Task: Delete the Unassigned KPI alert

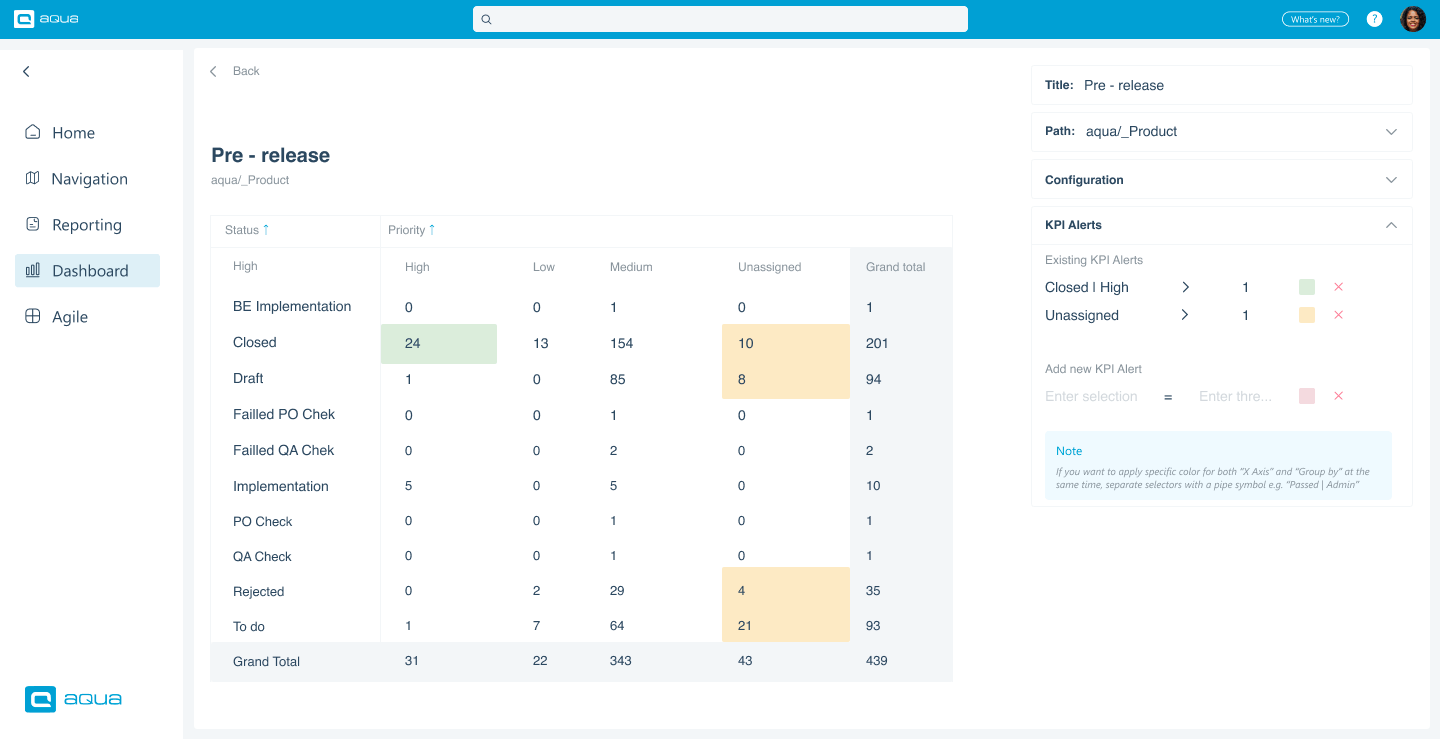Action: (x=1339, y=315)
